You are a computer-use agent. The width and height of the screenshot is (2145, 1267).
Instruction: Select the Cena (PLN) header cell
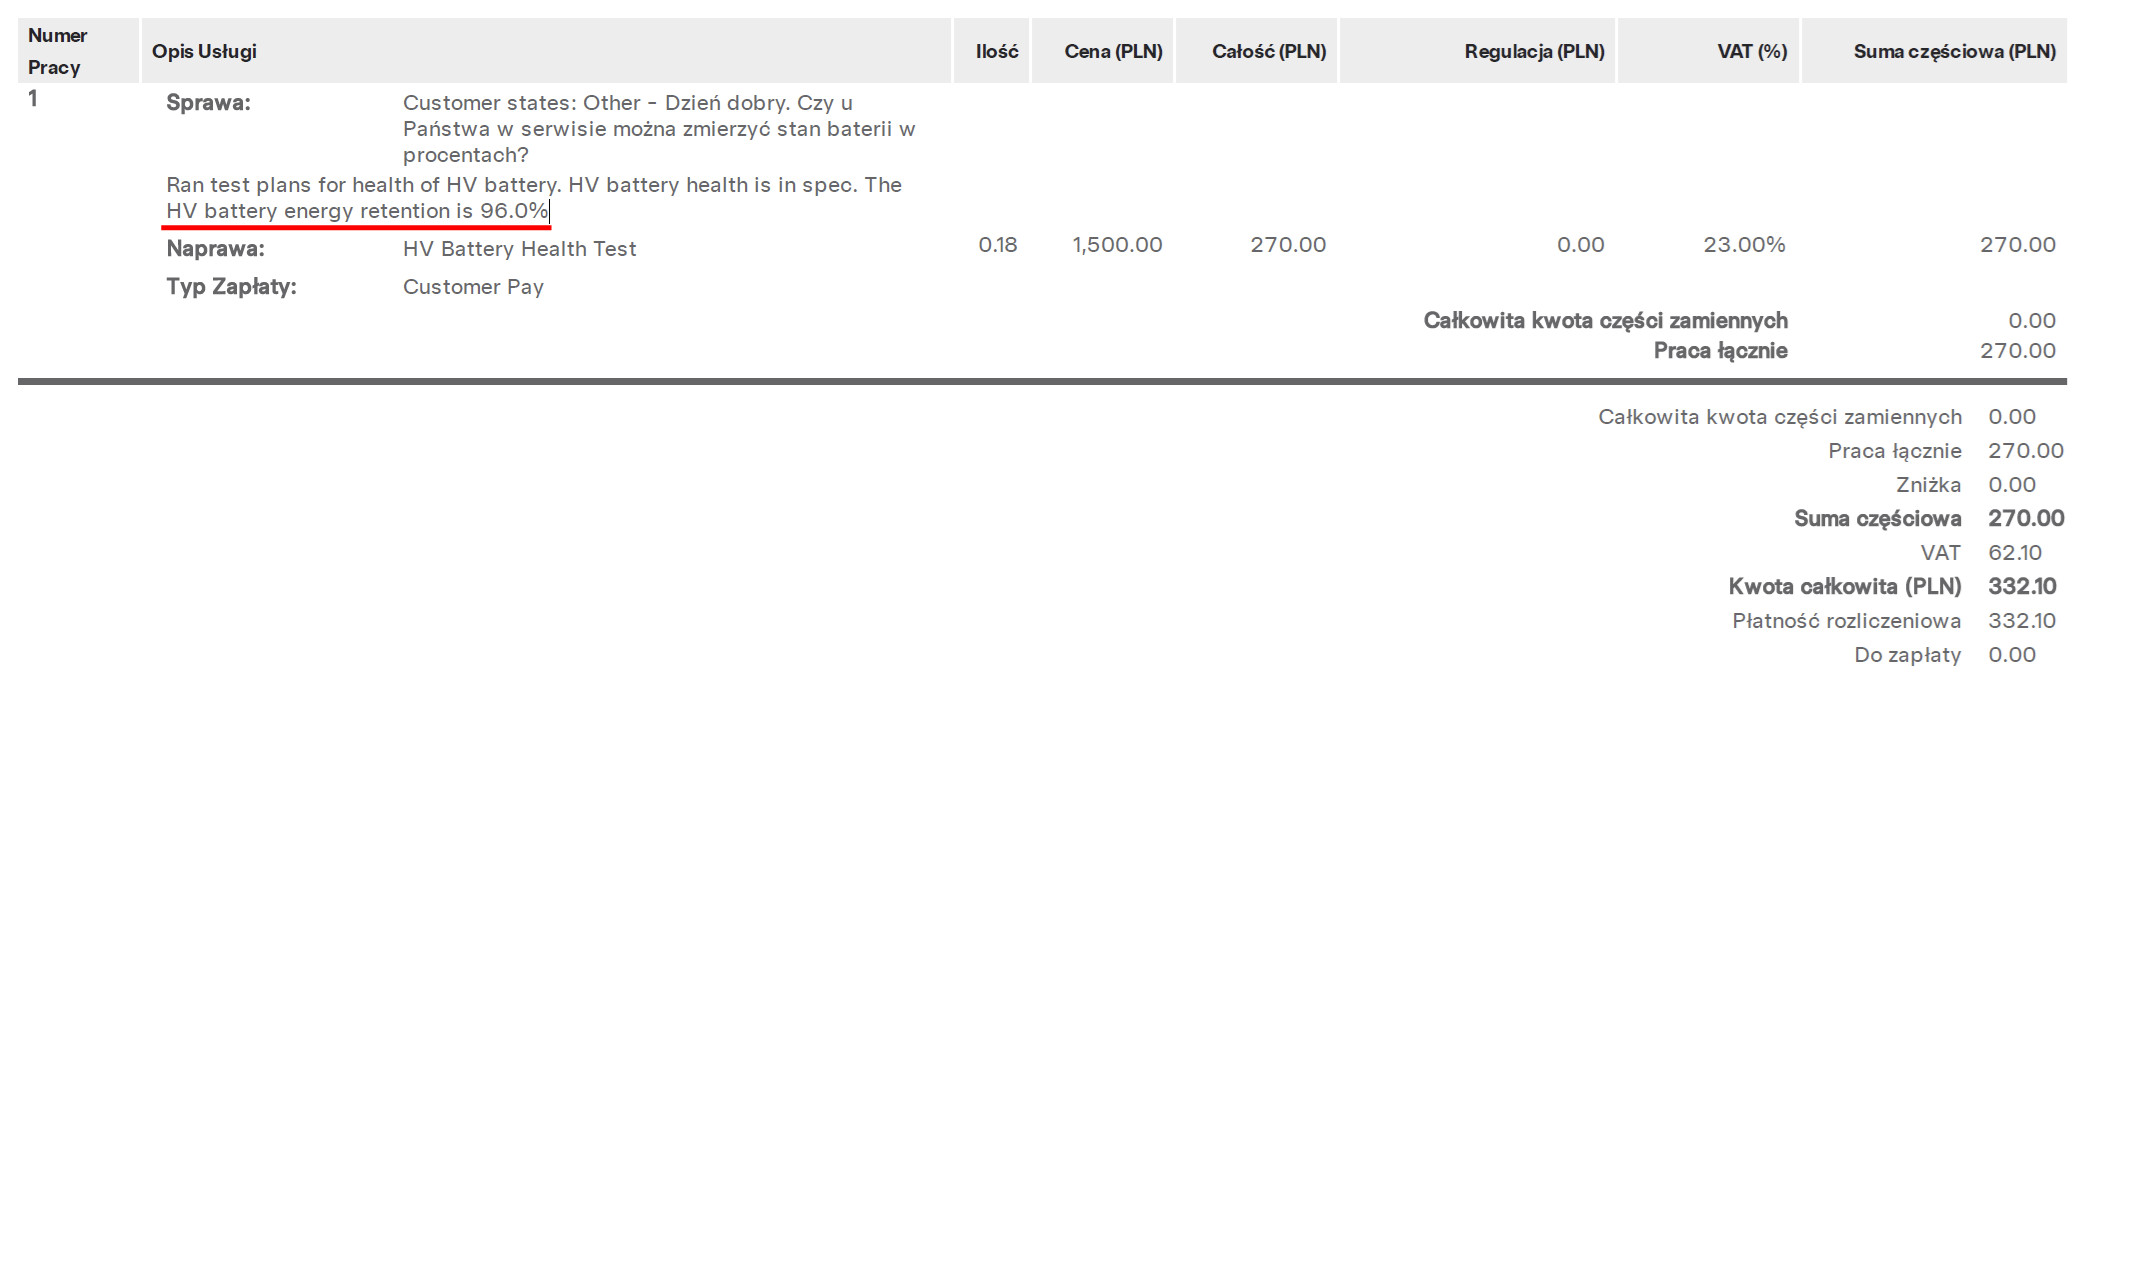point(1112,51)
